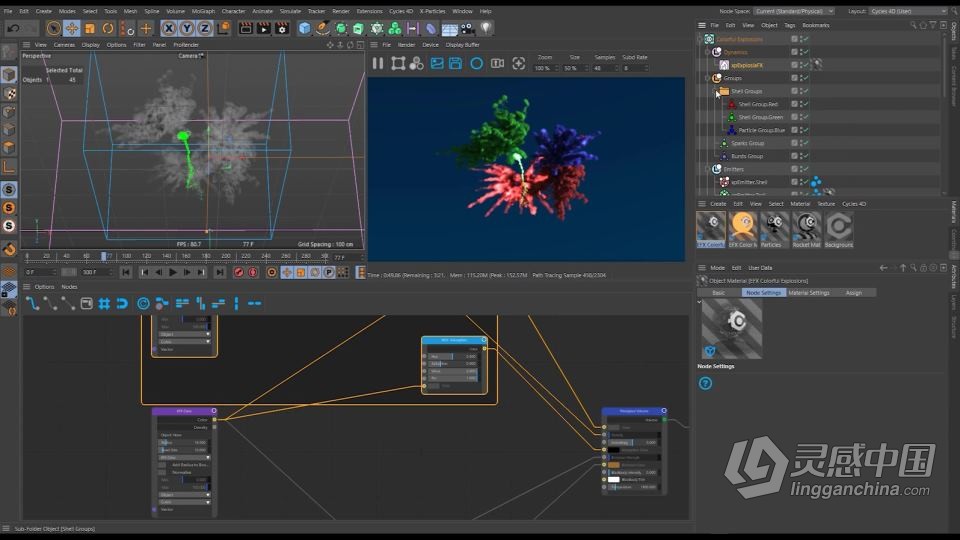The width and height of the screenshot is (960, 540).
Task: Open the Layout dropdown
Action: [908, 11]
